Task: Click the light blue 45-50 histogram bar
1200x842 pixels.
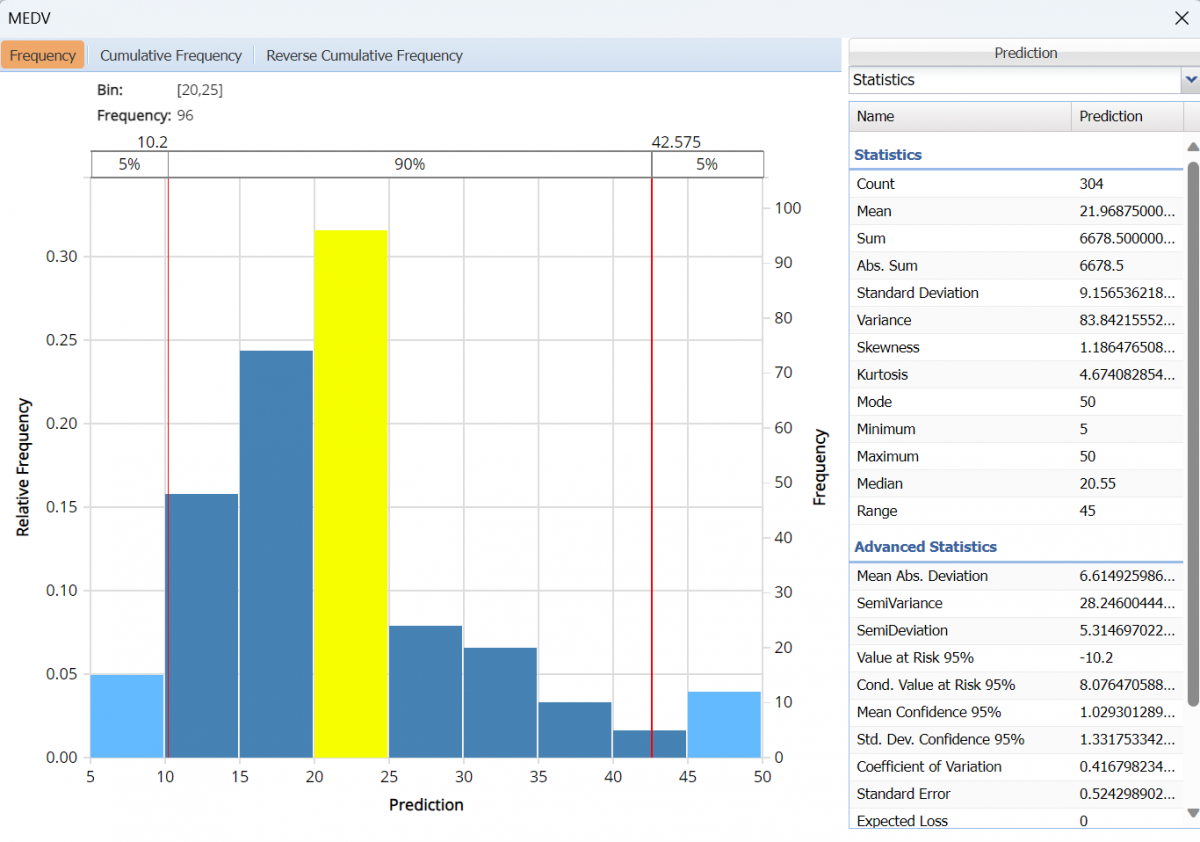Action: 724,724
